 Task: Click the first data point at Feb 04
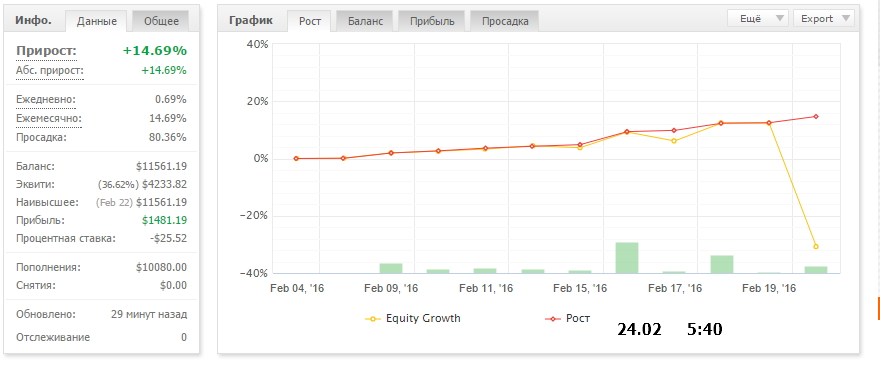(x=296, y=159)
